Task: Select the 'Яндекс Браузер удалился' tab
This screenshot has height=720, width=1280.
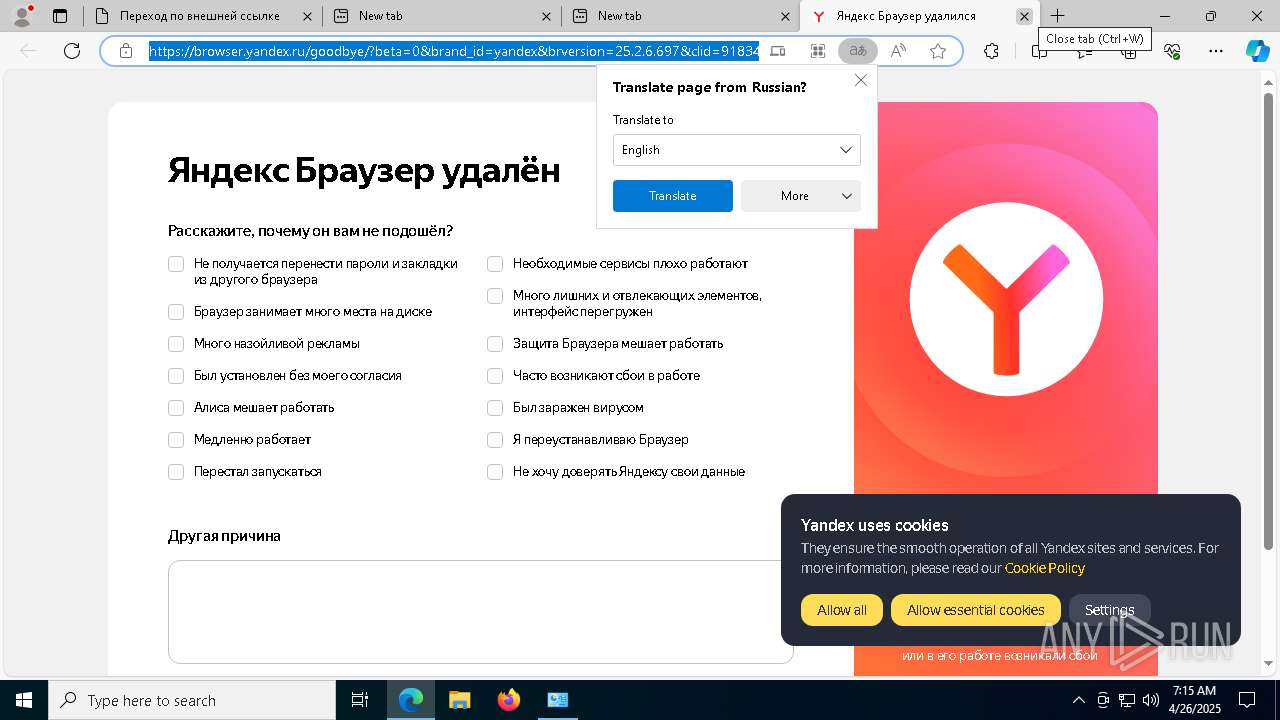Action: coord(920,16)
